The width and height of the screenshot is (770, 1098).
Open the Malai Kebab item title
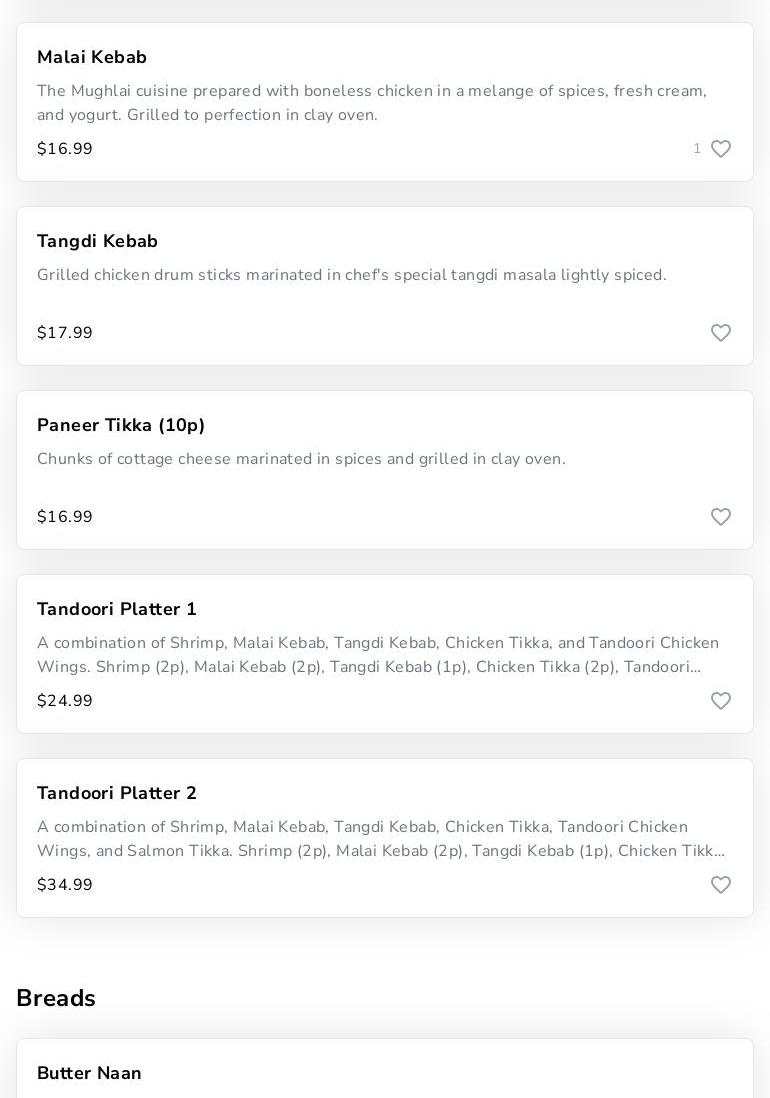coord(92,57)
